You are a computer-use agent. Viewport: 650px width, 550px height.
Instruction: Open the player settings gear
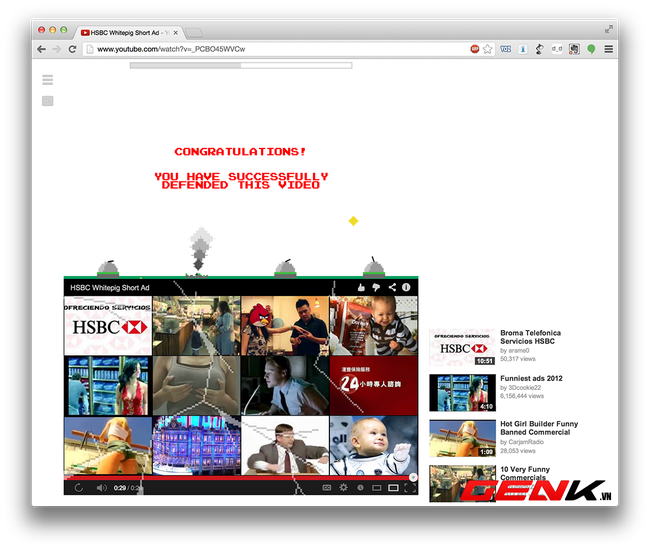click(344, 488)
